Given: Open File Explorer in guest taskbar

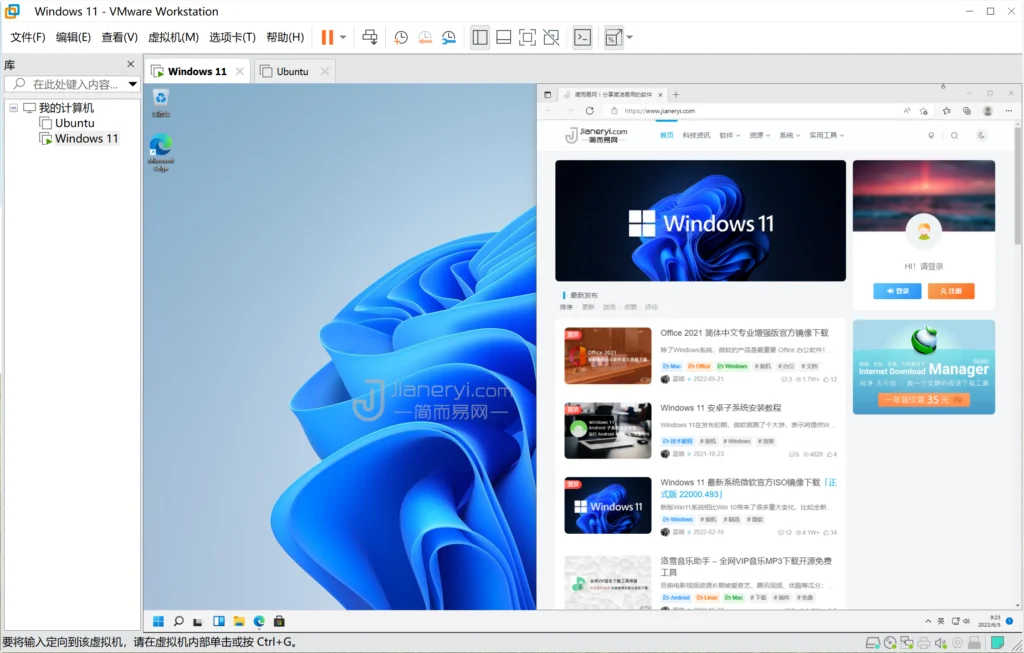Looking at the screenshot, I should [x=239, y=621].
